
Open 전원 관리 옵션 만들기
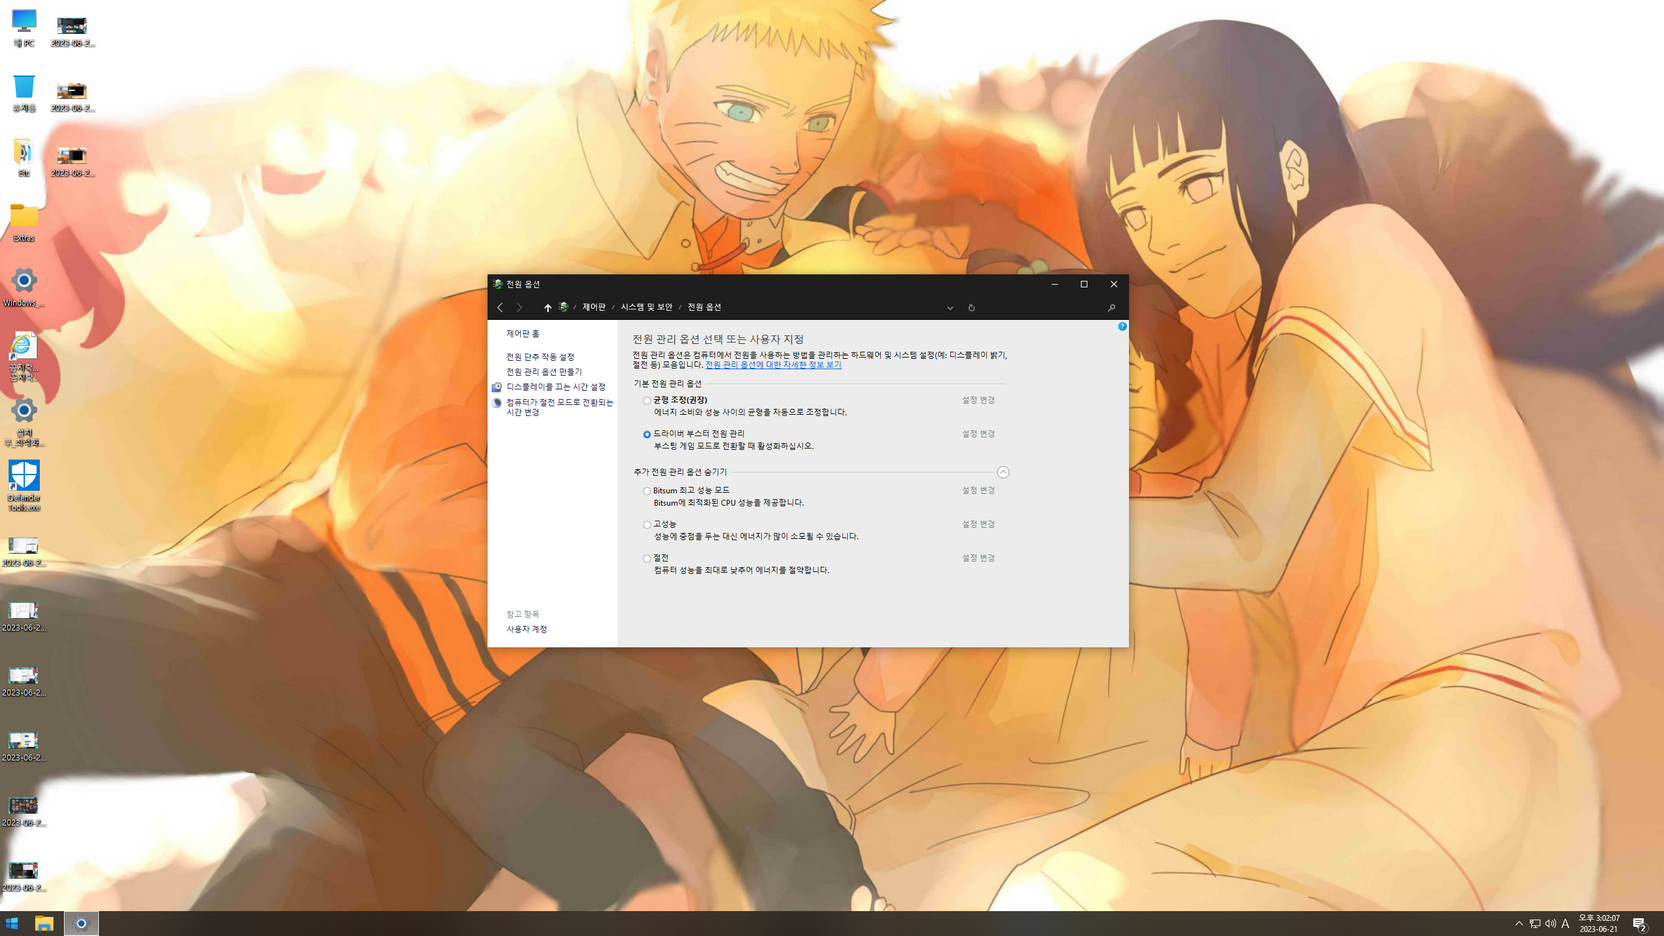point(544,372)
